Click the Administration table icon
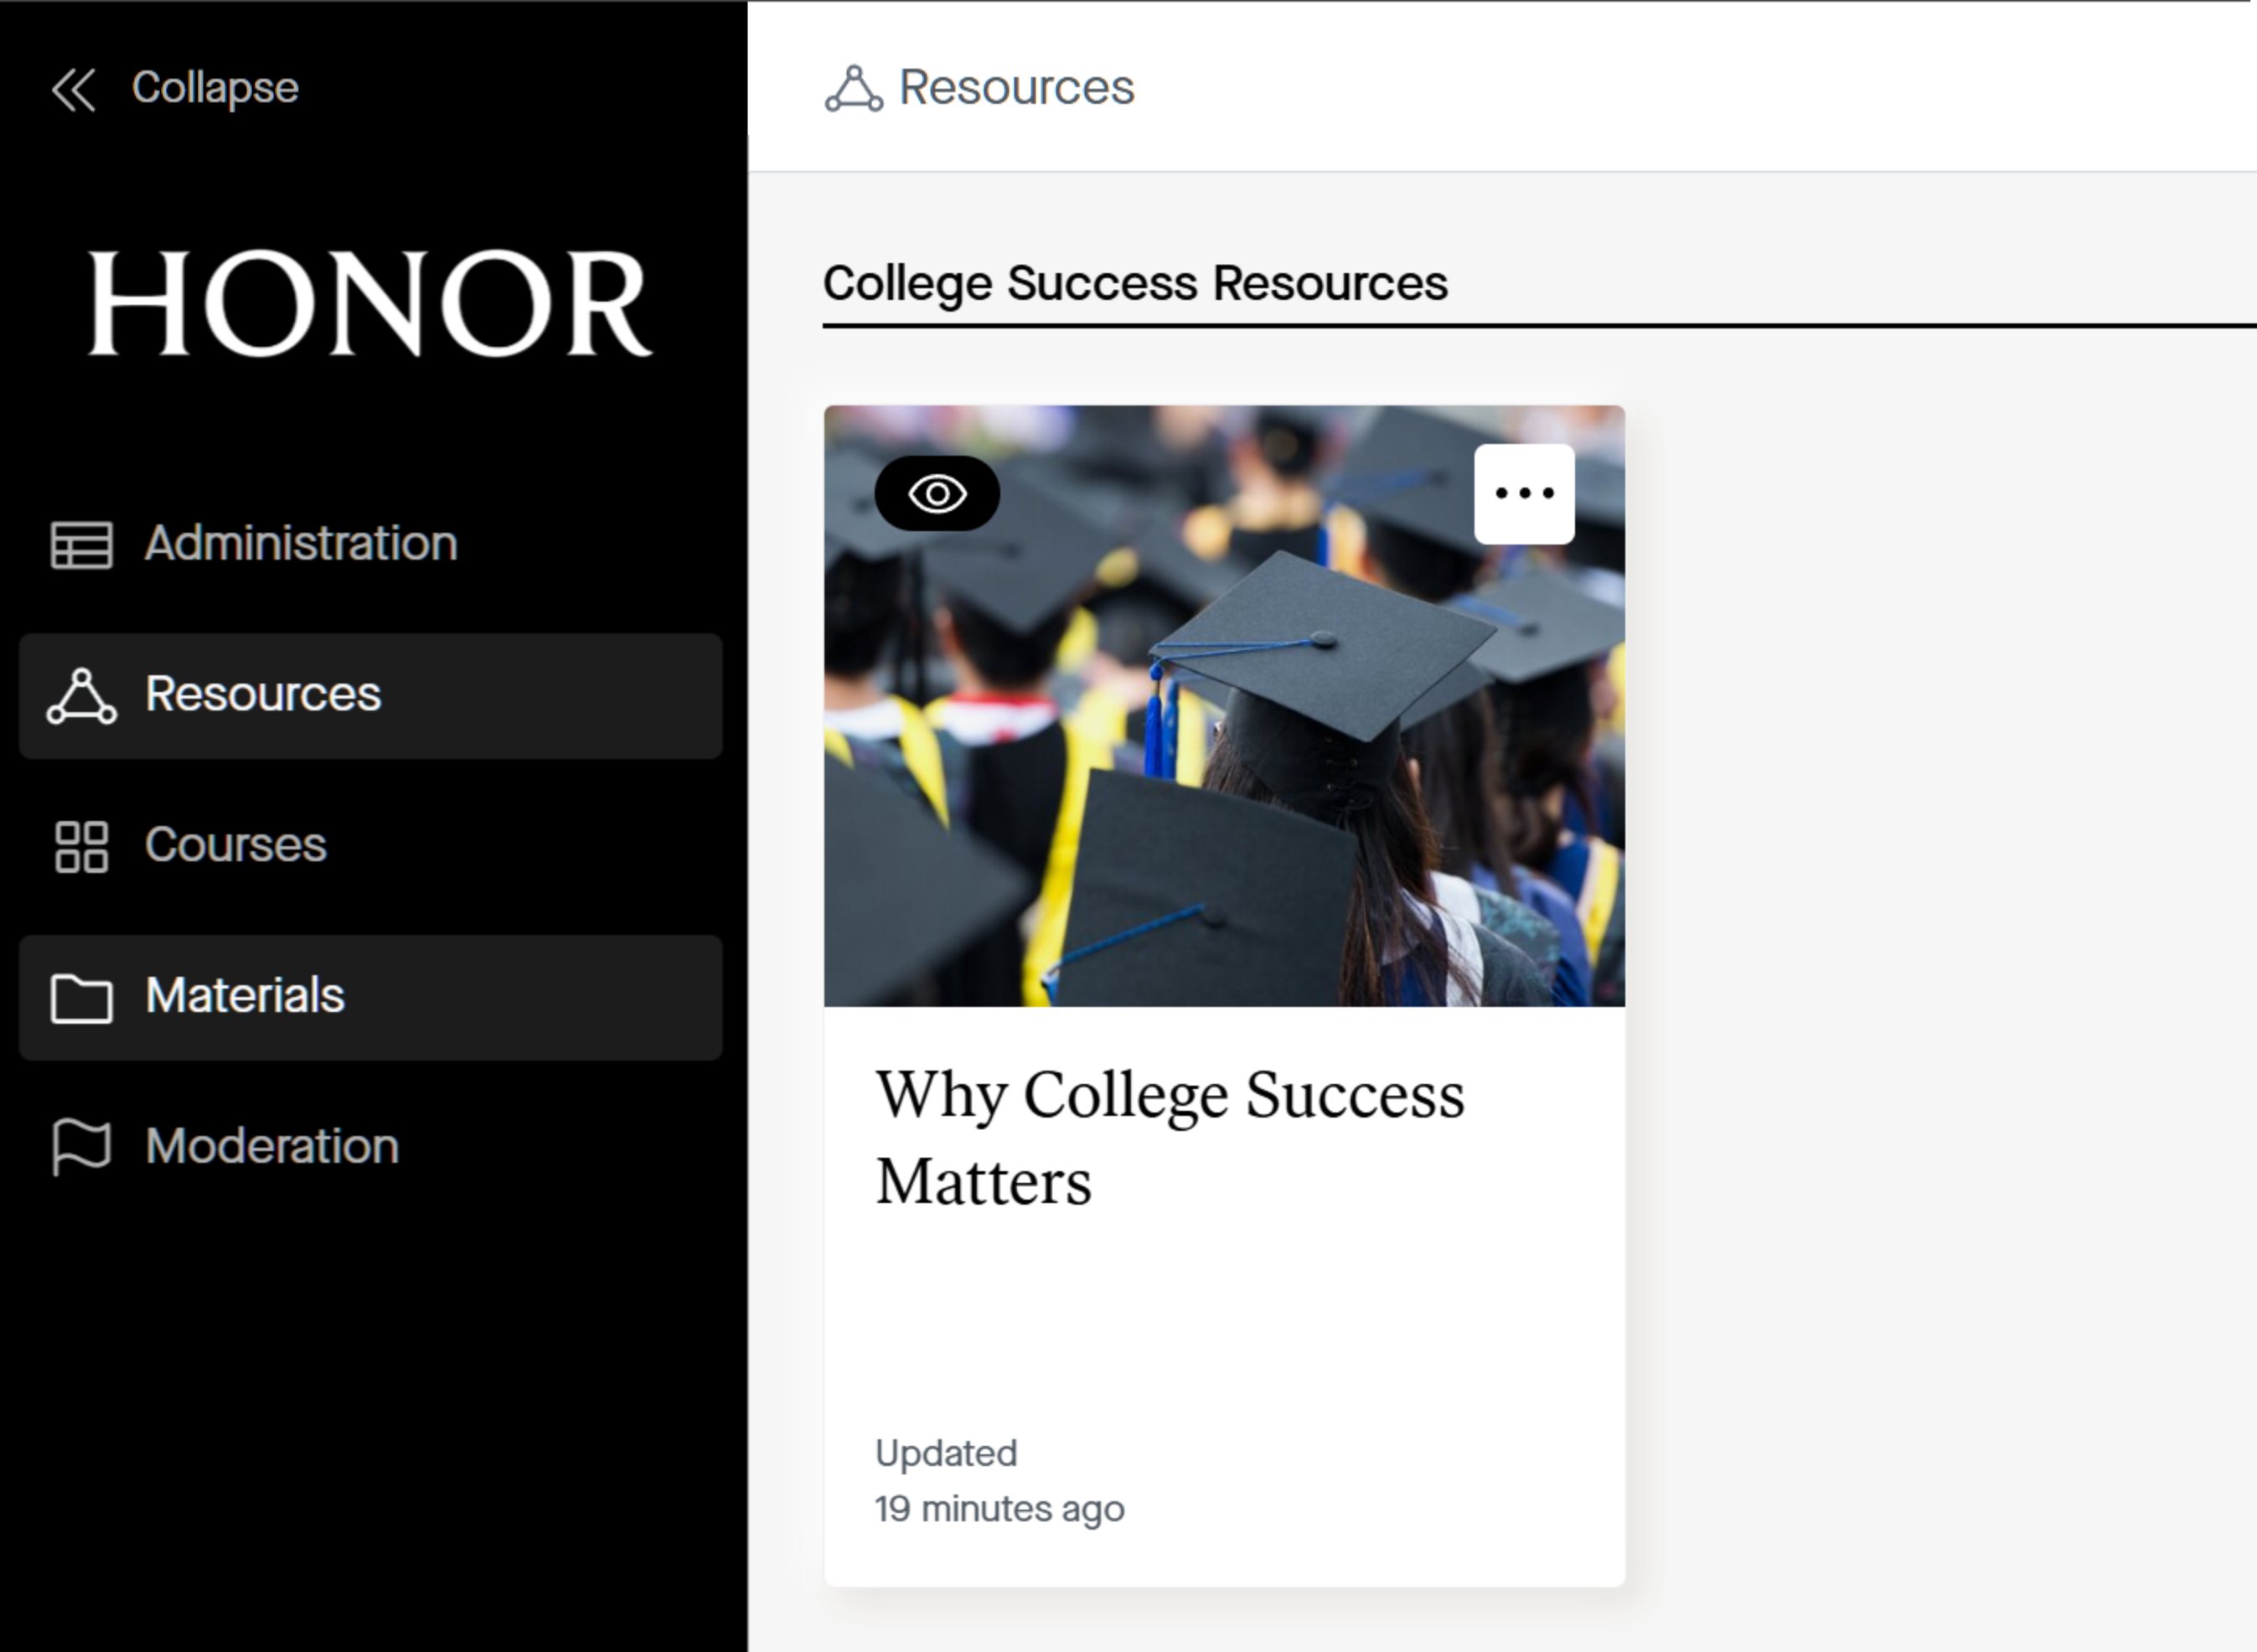 pos(81,545)
